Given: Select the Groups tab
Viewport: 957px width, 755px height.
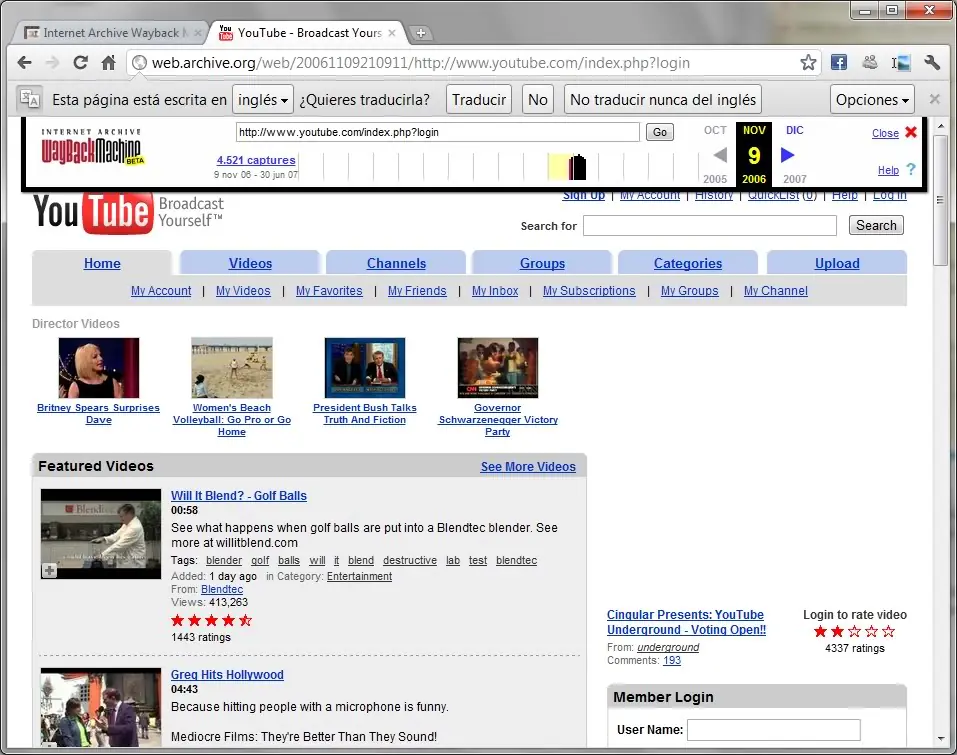Looking at the screenshot, I should click(542, 263).
